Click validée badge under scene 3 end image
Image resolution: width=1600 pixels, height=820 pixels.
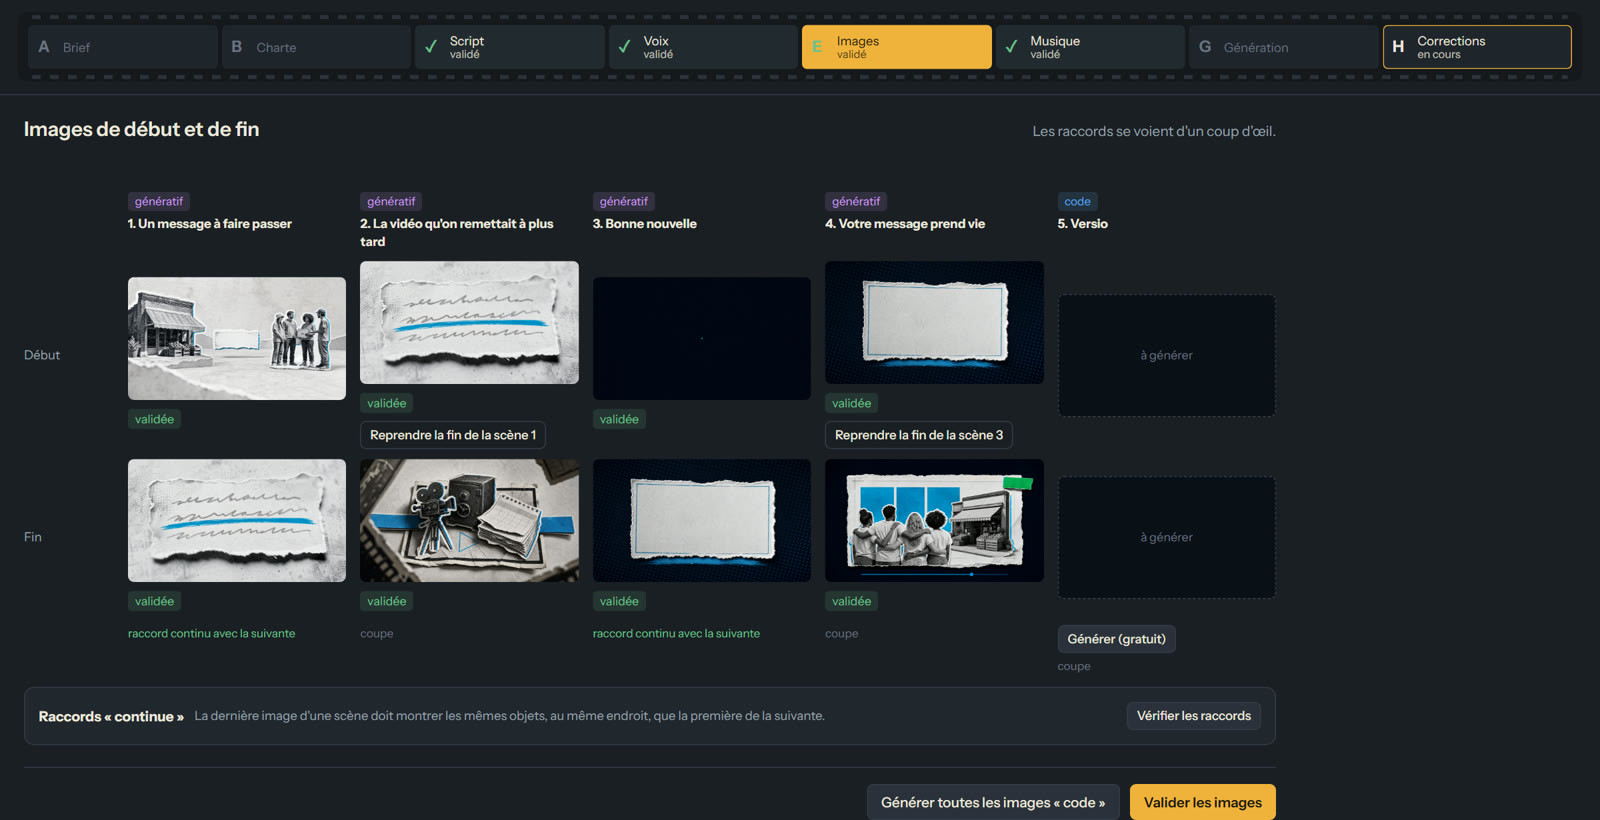click(x=619, y=601)
